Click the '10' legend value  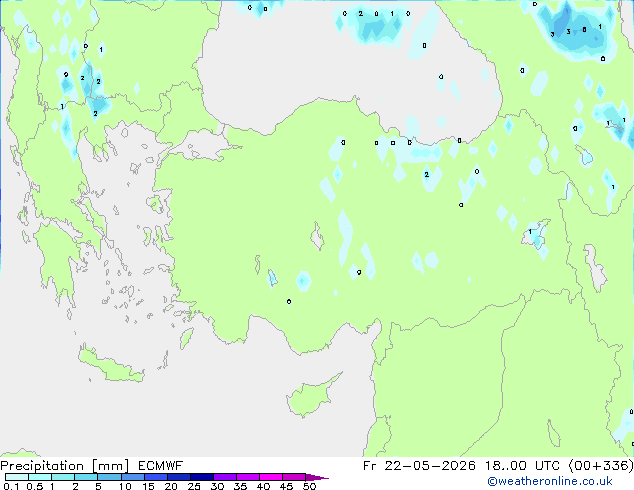pos(125,486)
